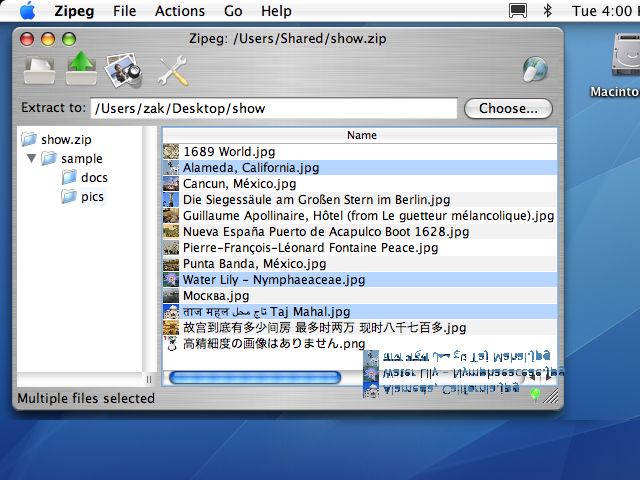Click the open archive toolbar icon
This screenshot has height=480, width=640.
[39, 71]
